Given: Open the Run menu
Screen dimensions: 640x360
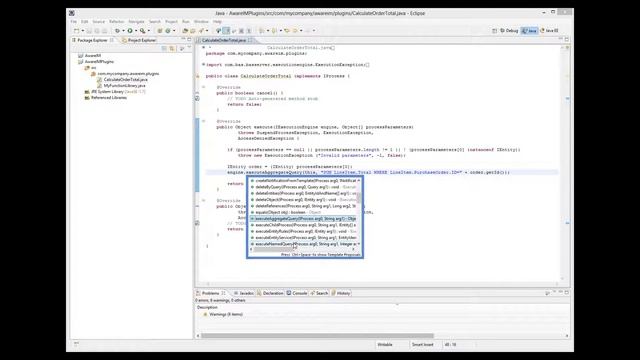Looking at the screenshot, I should pyautogui.click(x=186, y=22).
